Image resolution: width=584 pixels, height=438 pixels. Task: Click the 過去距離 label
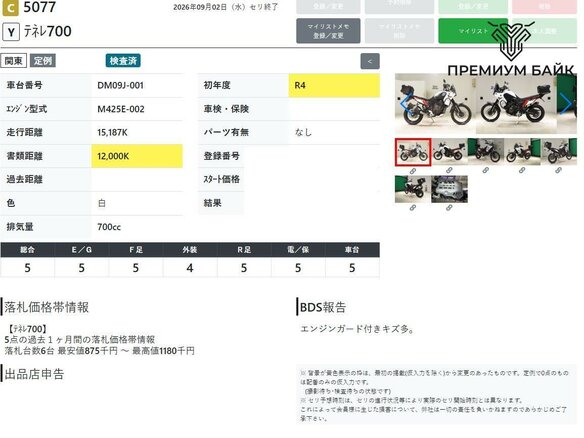pos(25,180)
